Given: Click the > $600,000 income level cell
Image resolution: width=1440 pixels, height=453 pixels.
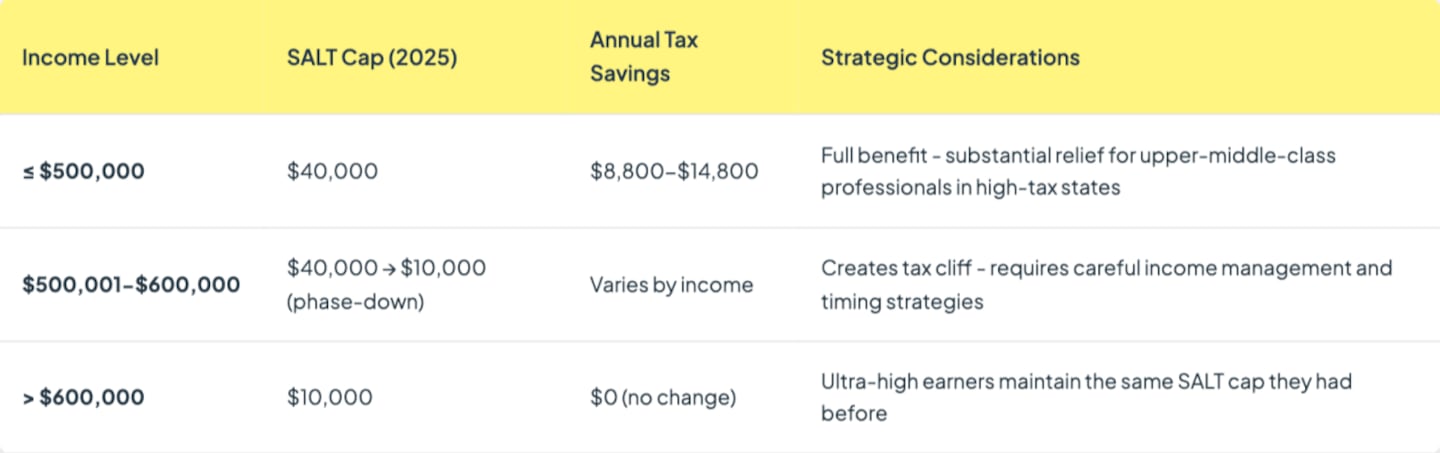Looking at the screenshot, I should [x=83, y=397].
